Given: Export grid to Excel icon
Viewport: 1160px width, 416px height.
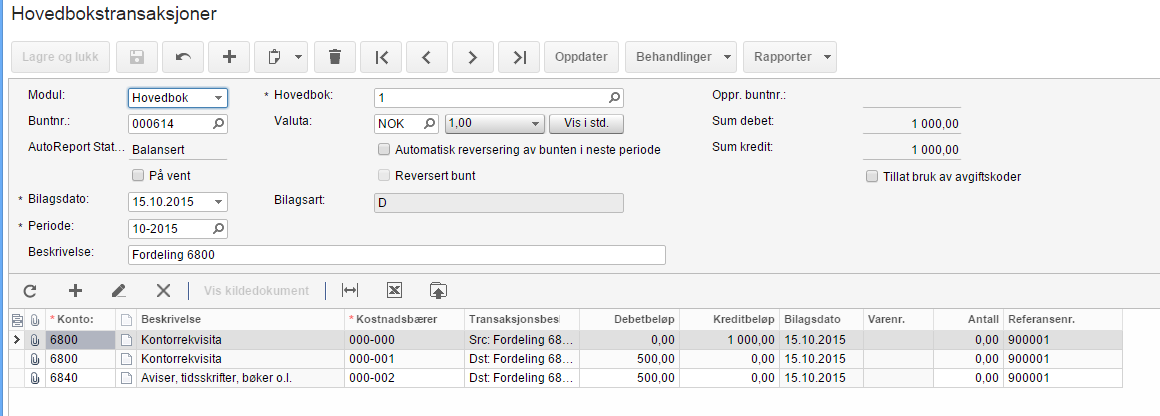Looking at the screenshot, I should tap(394, 290).
